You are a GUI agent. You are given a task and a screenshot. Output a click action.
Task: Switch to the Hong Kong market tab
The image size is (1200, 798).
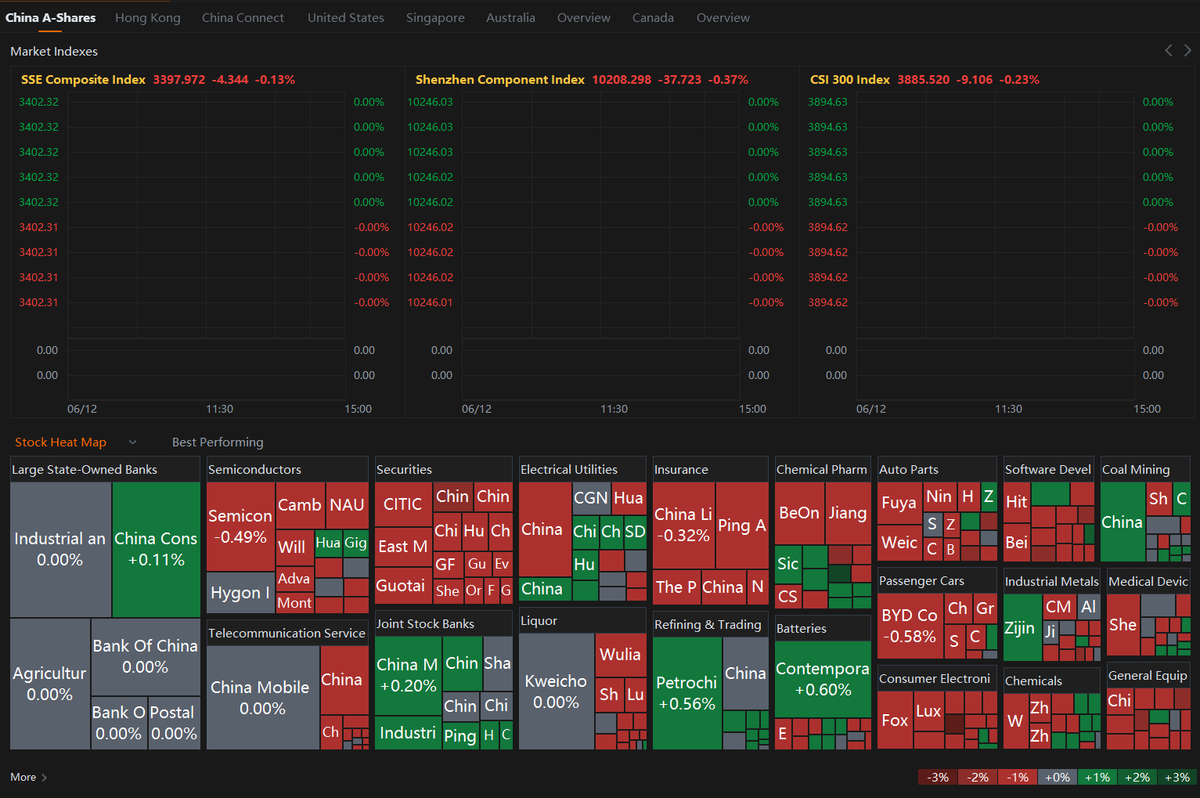[147, 17]
